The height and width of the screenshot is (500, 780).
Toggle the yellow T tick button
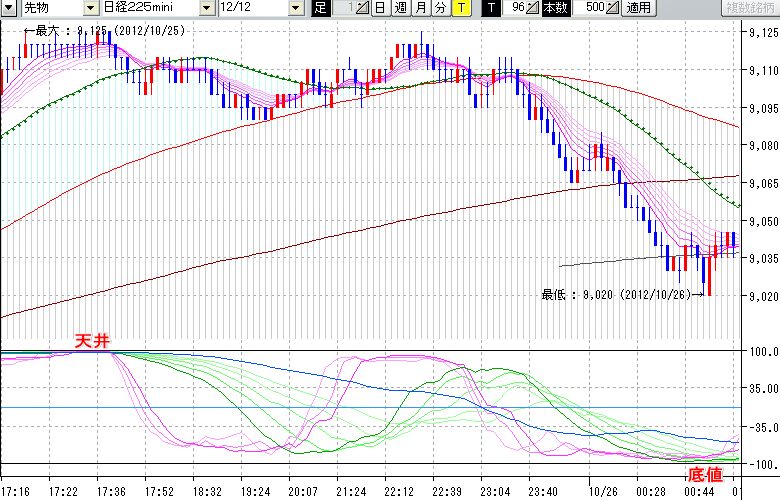tap(460, 8)
